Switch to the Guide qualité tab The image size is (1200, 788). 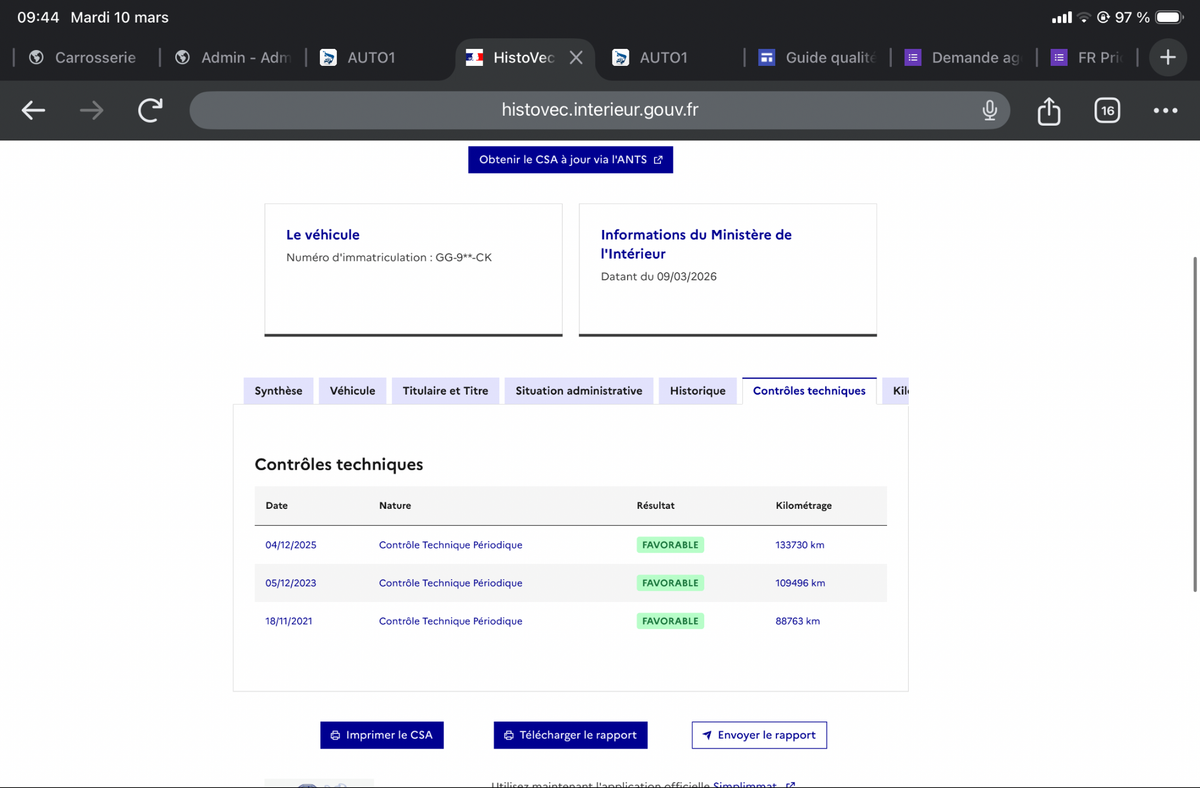816,58
